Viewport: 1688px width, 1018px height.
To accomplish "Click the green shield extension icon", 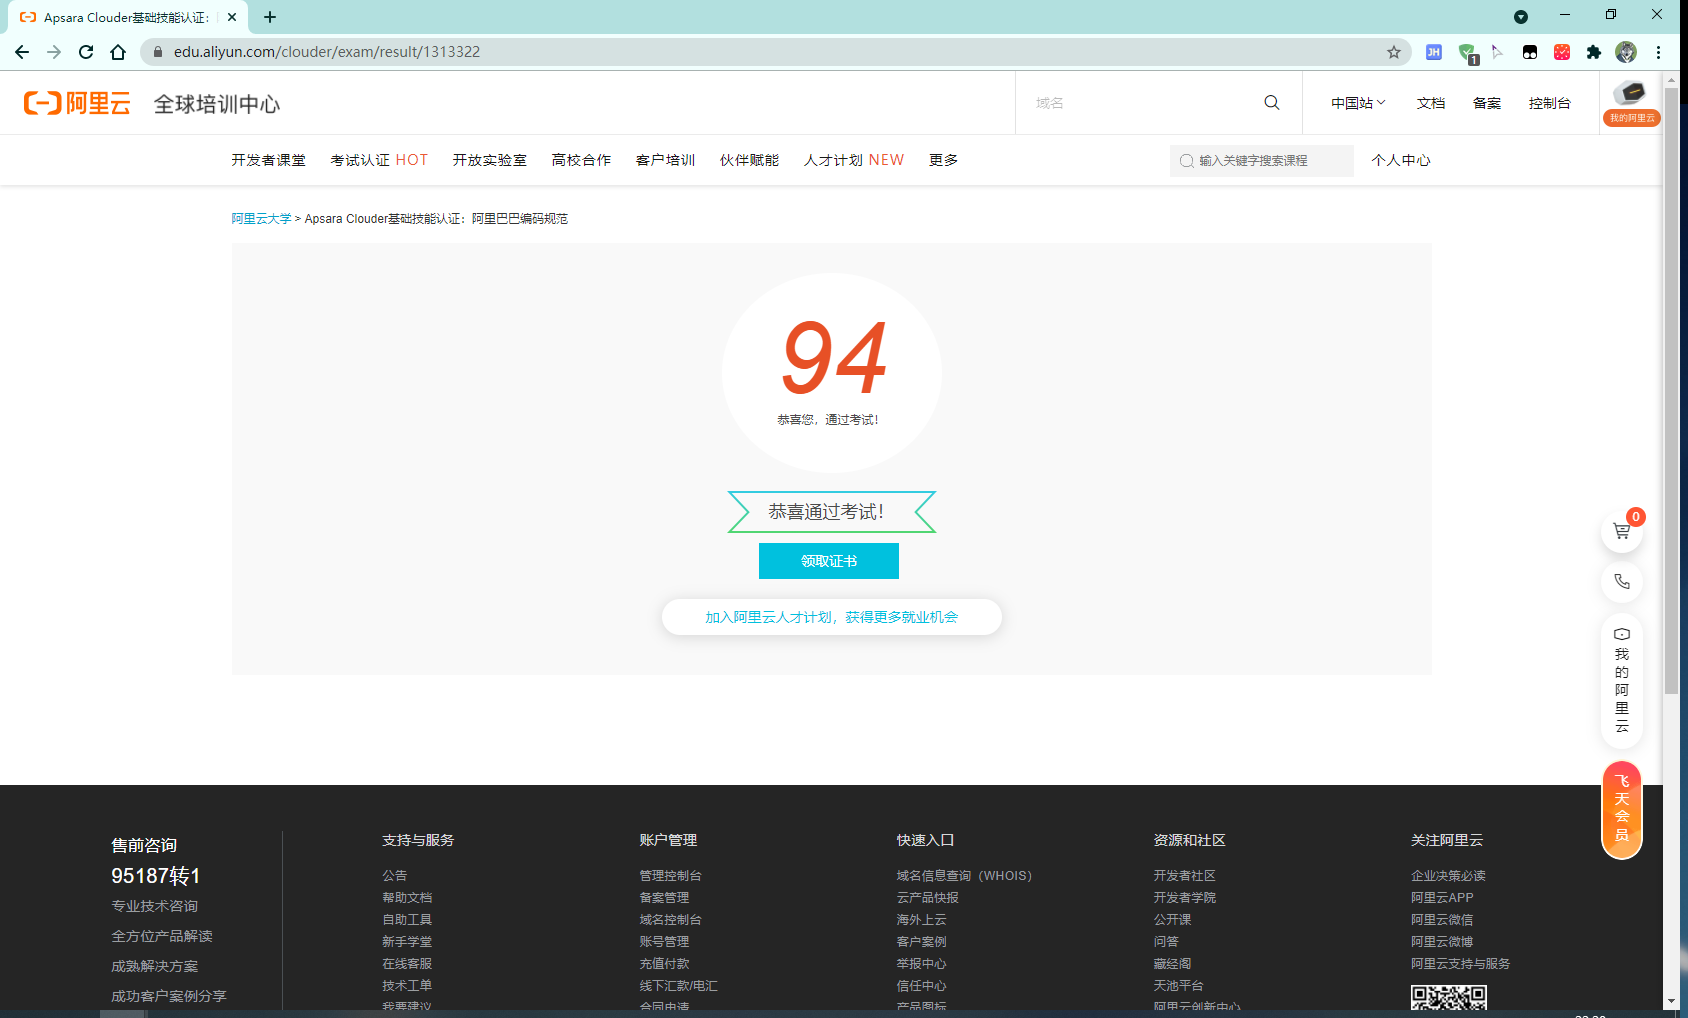I will tap(1467, 53).
